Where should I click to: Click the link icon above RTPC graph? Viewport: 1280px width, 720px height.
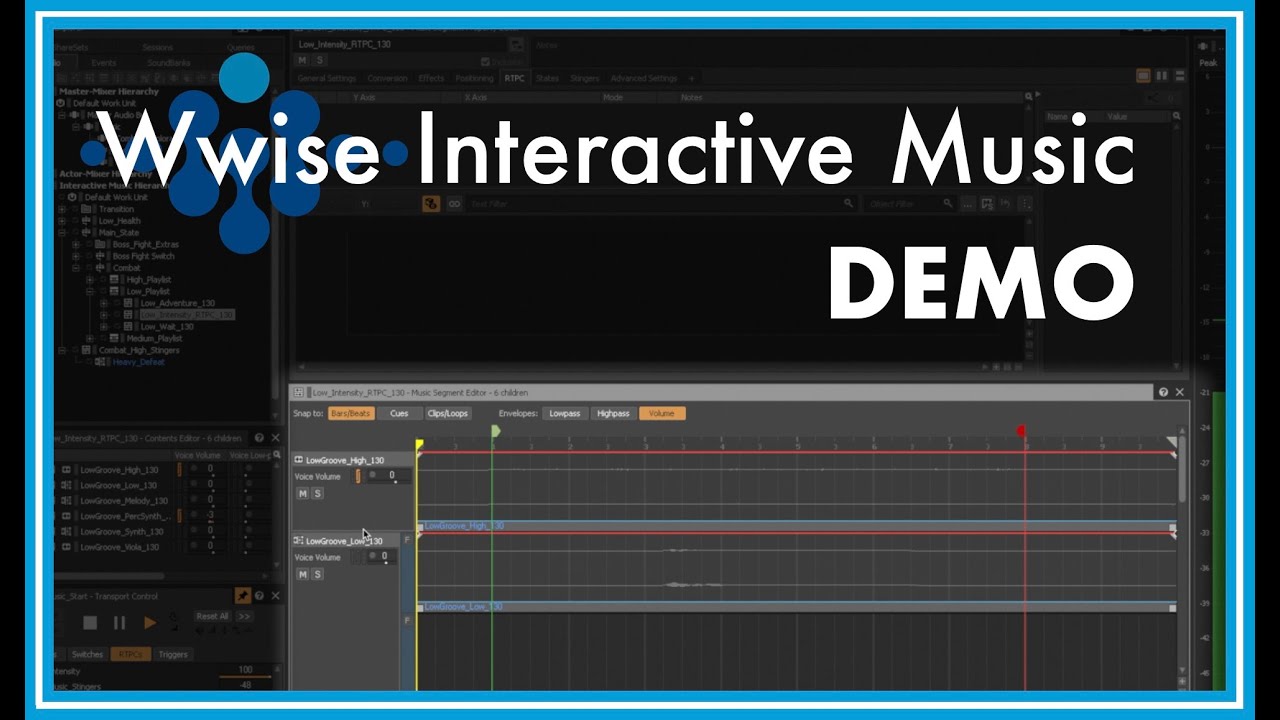click(454, 203)
